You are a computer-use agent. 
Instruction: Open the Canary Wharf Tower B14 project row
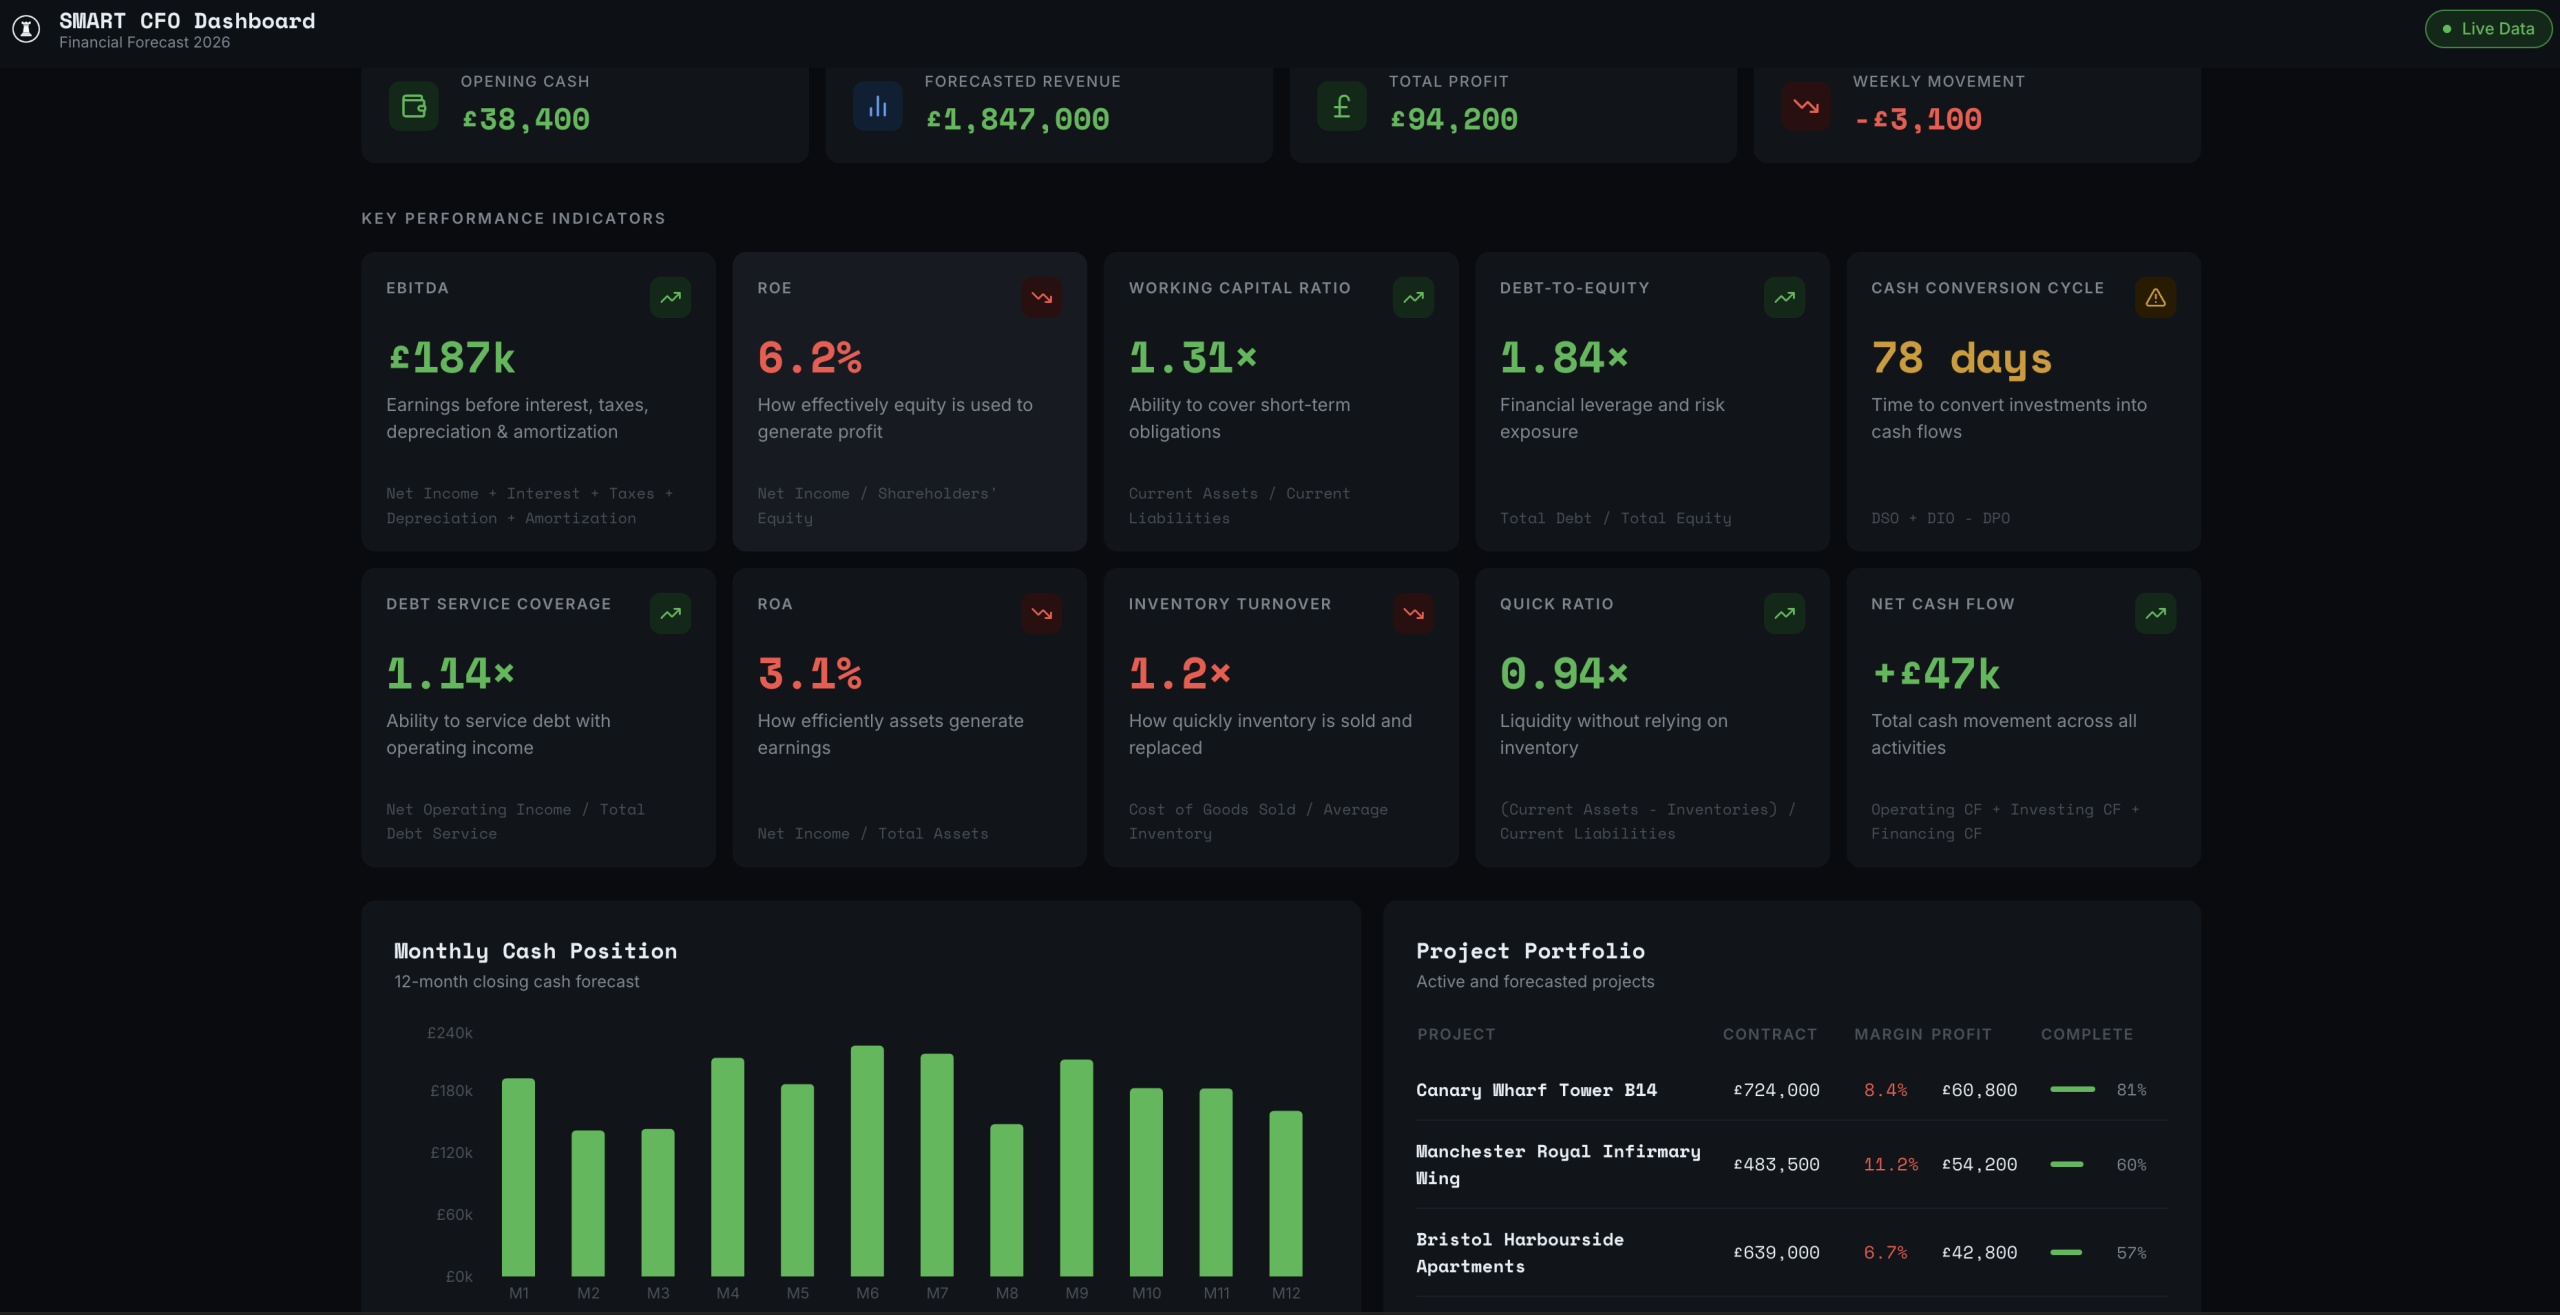[1536, 1090]
